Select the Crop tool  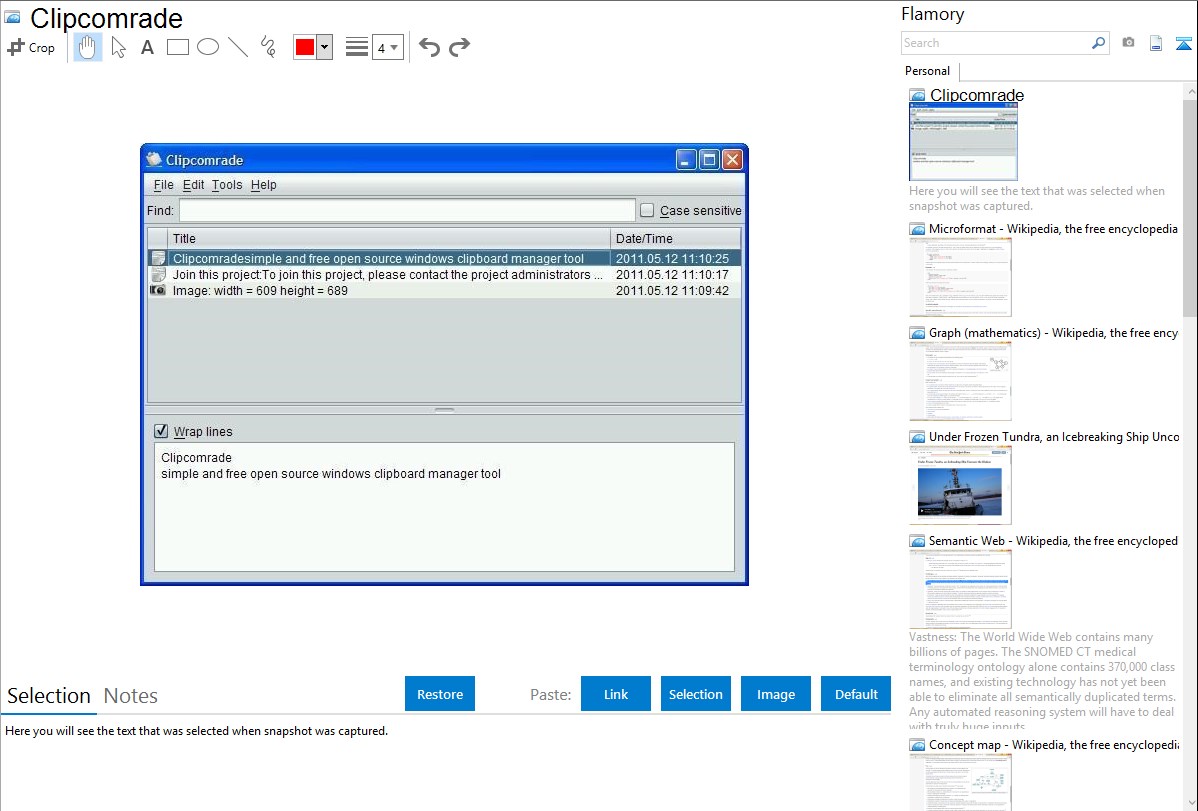click(31, 47)
